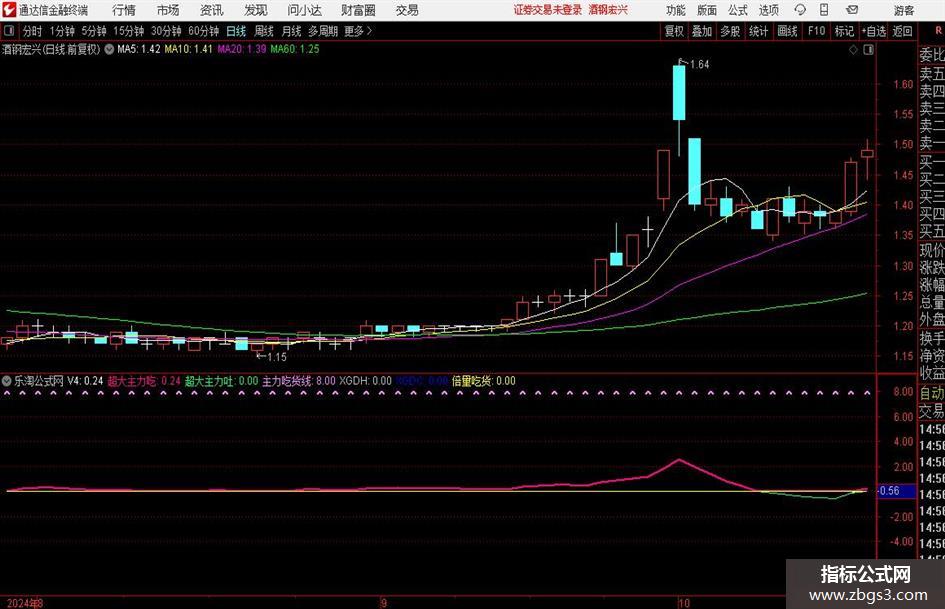The height and width of the screenshot is (609, 945).
Task: Open the customer service headset icon
Action: pos(800,10)
